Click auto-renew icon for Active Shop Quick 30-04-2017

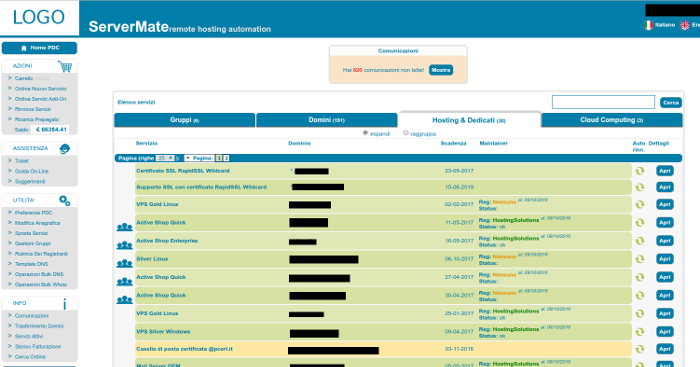coord(640,296)
